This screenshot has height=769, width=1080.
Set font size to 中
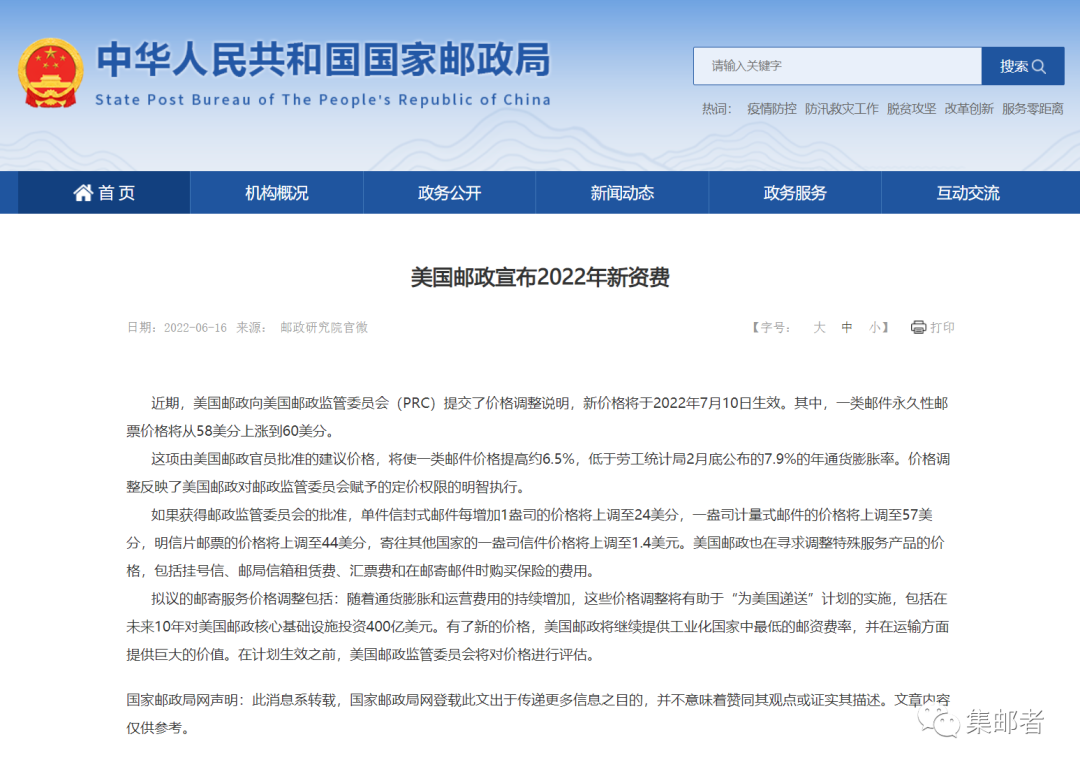pyautogui.click(x=847, y=327)
